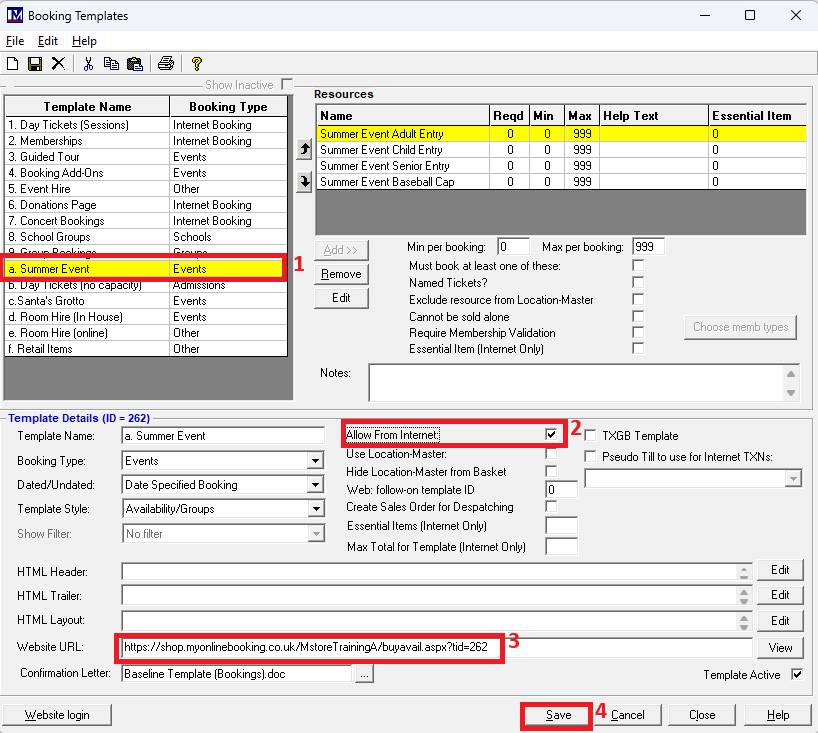Open the Template Style dropdown
The height and width of the screenshot is (733, 818).
tap(315, 509)
